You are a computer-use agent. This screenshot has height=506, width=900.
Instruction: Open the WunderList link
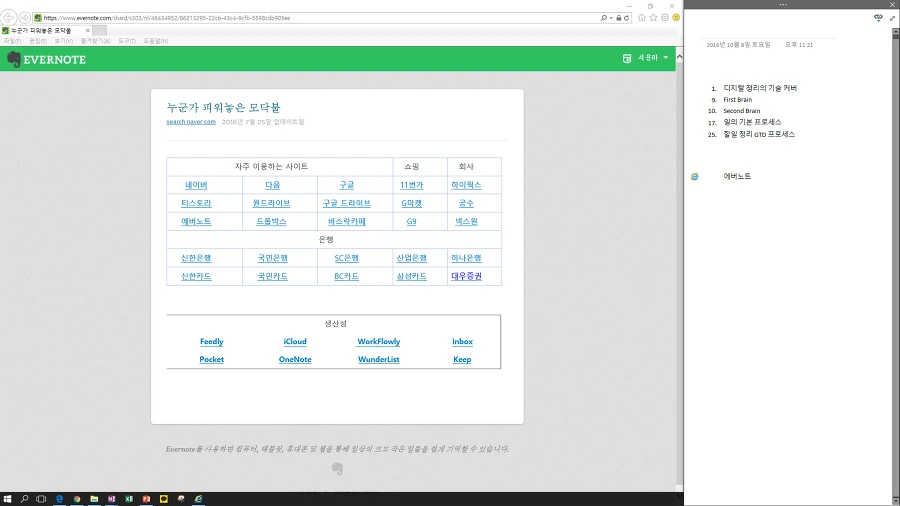[x=379, y=359]
